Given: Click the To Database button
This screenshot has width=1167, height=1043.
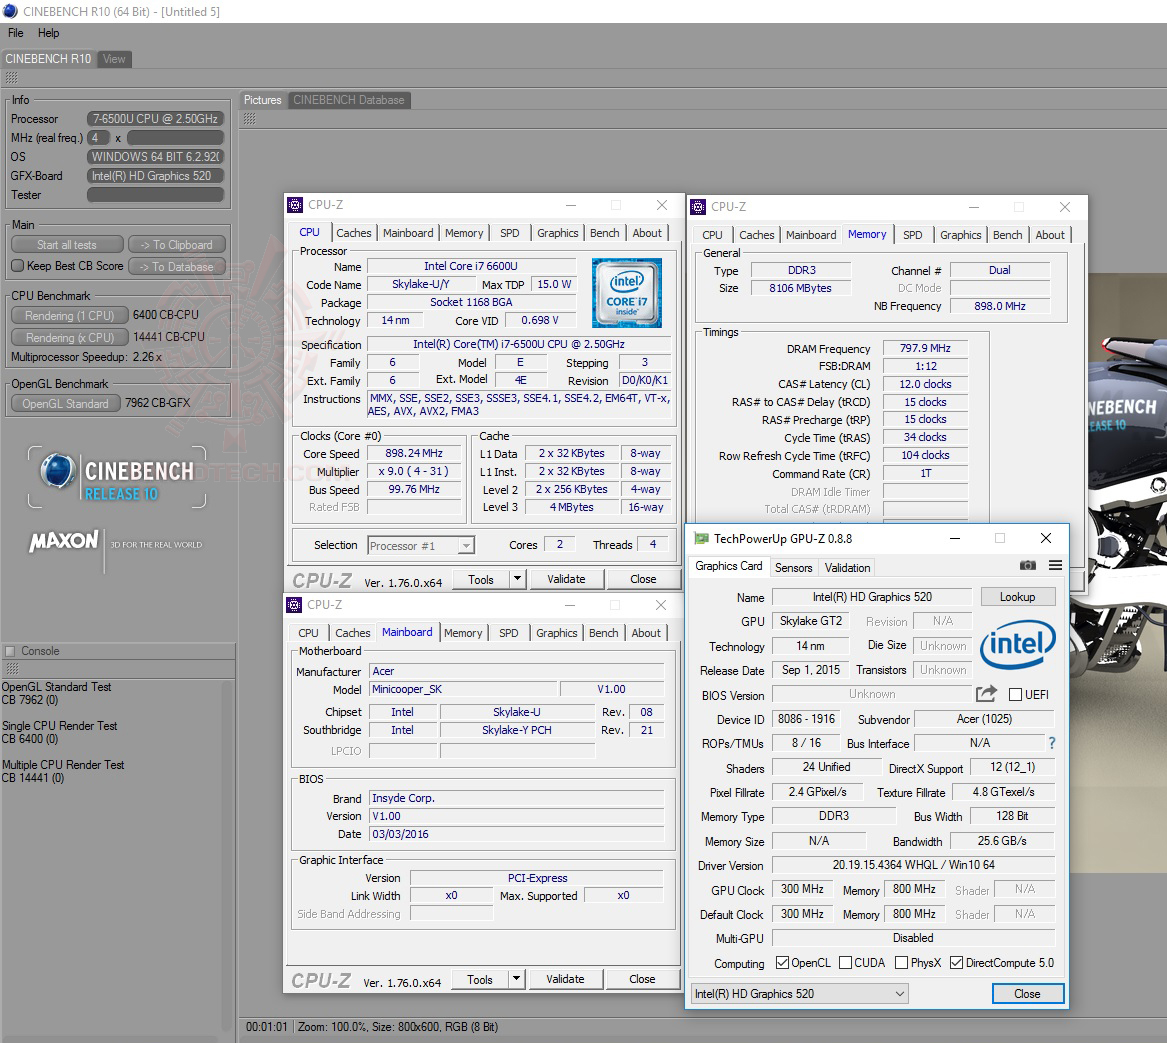Looking at the screenshot, I should tap(176, 267).
